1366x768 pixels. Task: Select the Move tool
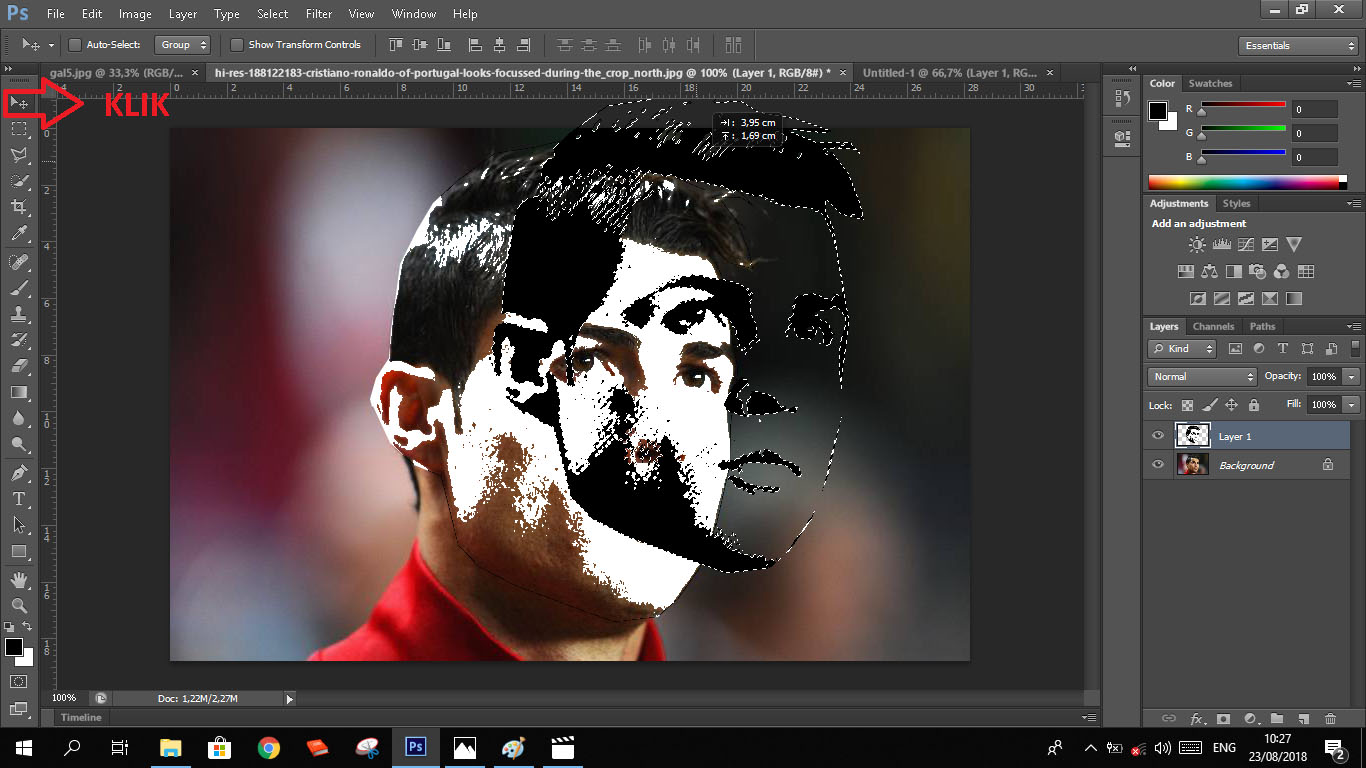coord(19,103)
